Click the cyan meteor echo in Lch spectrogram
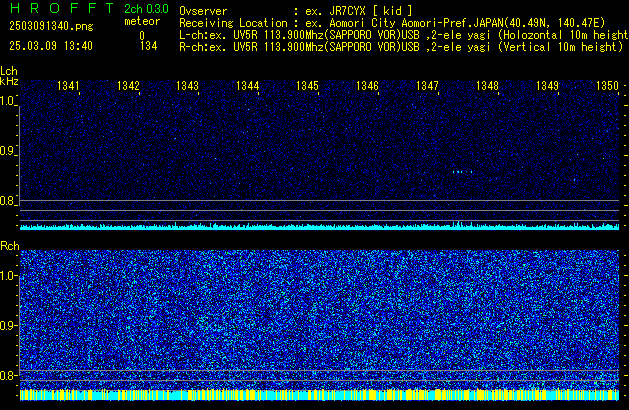The height and width of the screenshot is (410, 629). pos(463,172)
